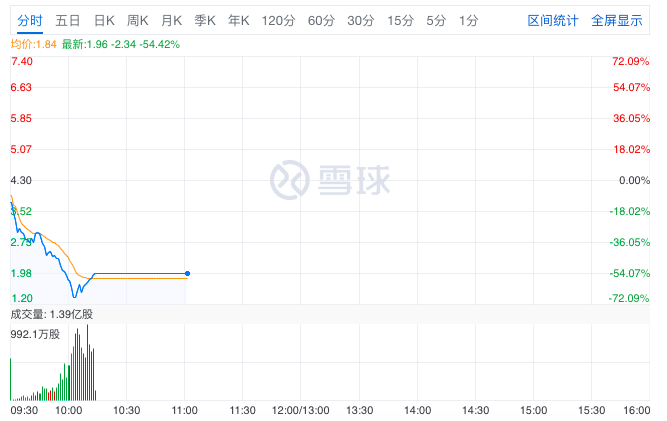This screenshot has width=667, height=421.
Task: Click the blue latest-price dot on chart
Action: coord(187,273)
